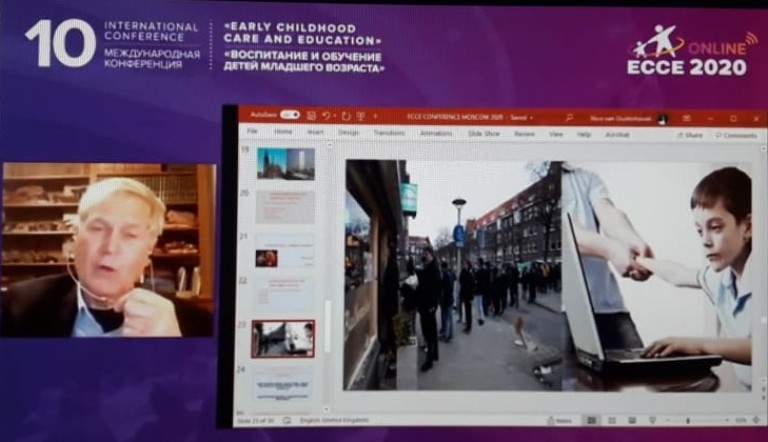Click Fit slide to window icon
Viewport: 768px width, 442px height.
757,420
